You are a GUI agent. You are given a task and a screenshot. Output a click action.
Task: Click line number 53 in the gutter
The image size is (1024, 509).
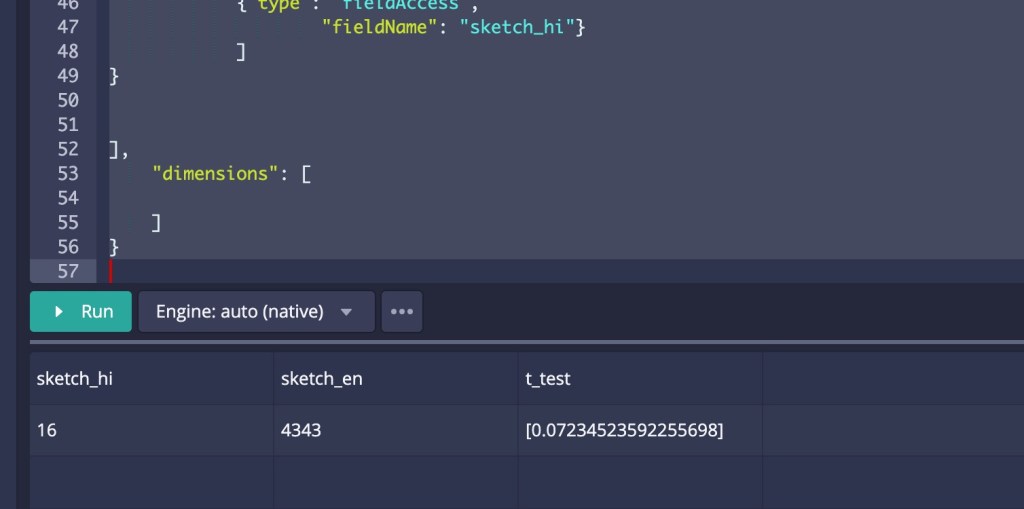point(68,173)
